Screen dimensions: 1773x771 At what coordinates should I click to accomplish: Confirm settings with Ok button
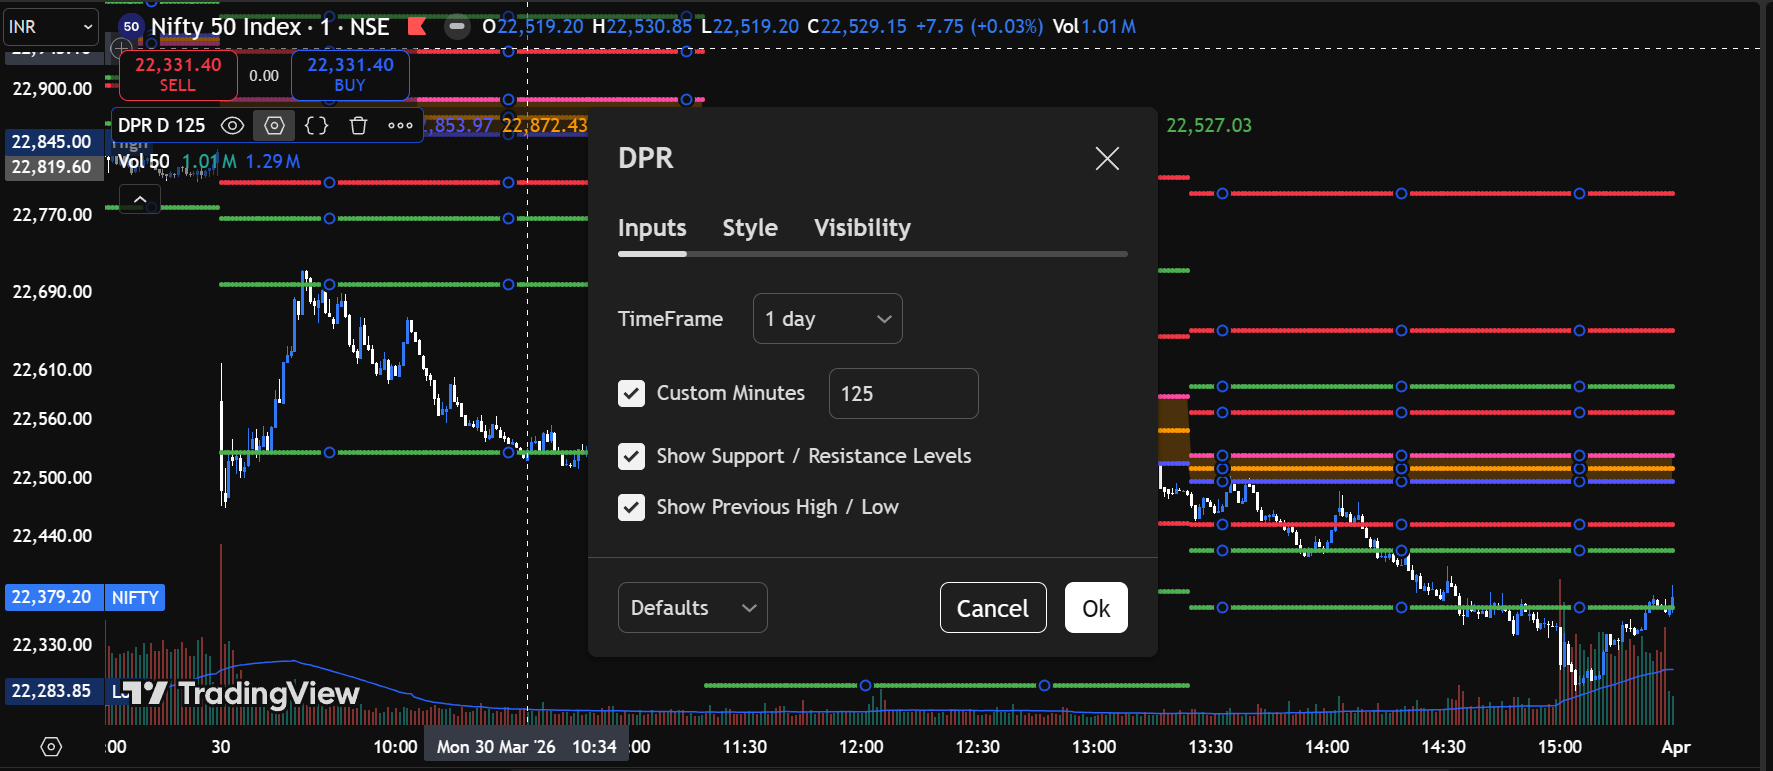coord(1096,608)
